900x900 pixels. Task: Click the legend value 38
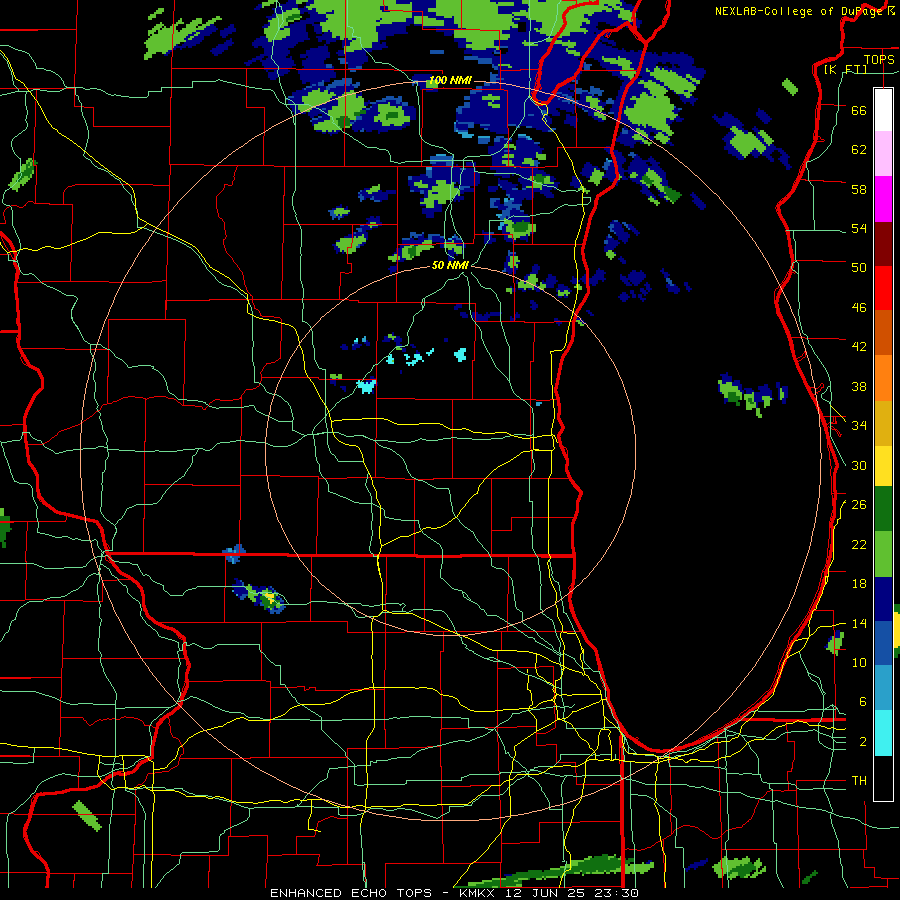pos(859,386)
